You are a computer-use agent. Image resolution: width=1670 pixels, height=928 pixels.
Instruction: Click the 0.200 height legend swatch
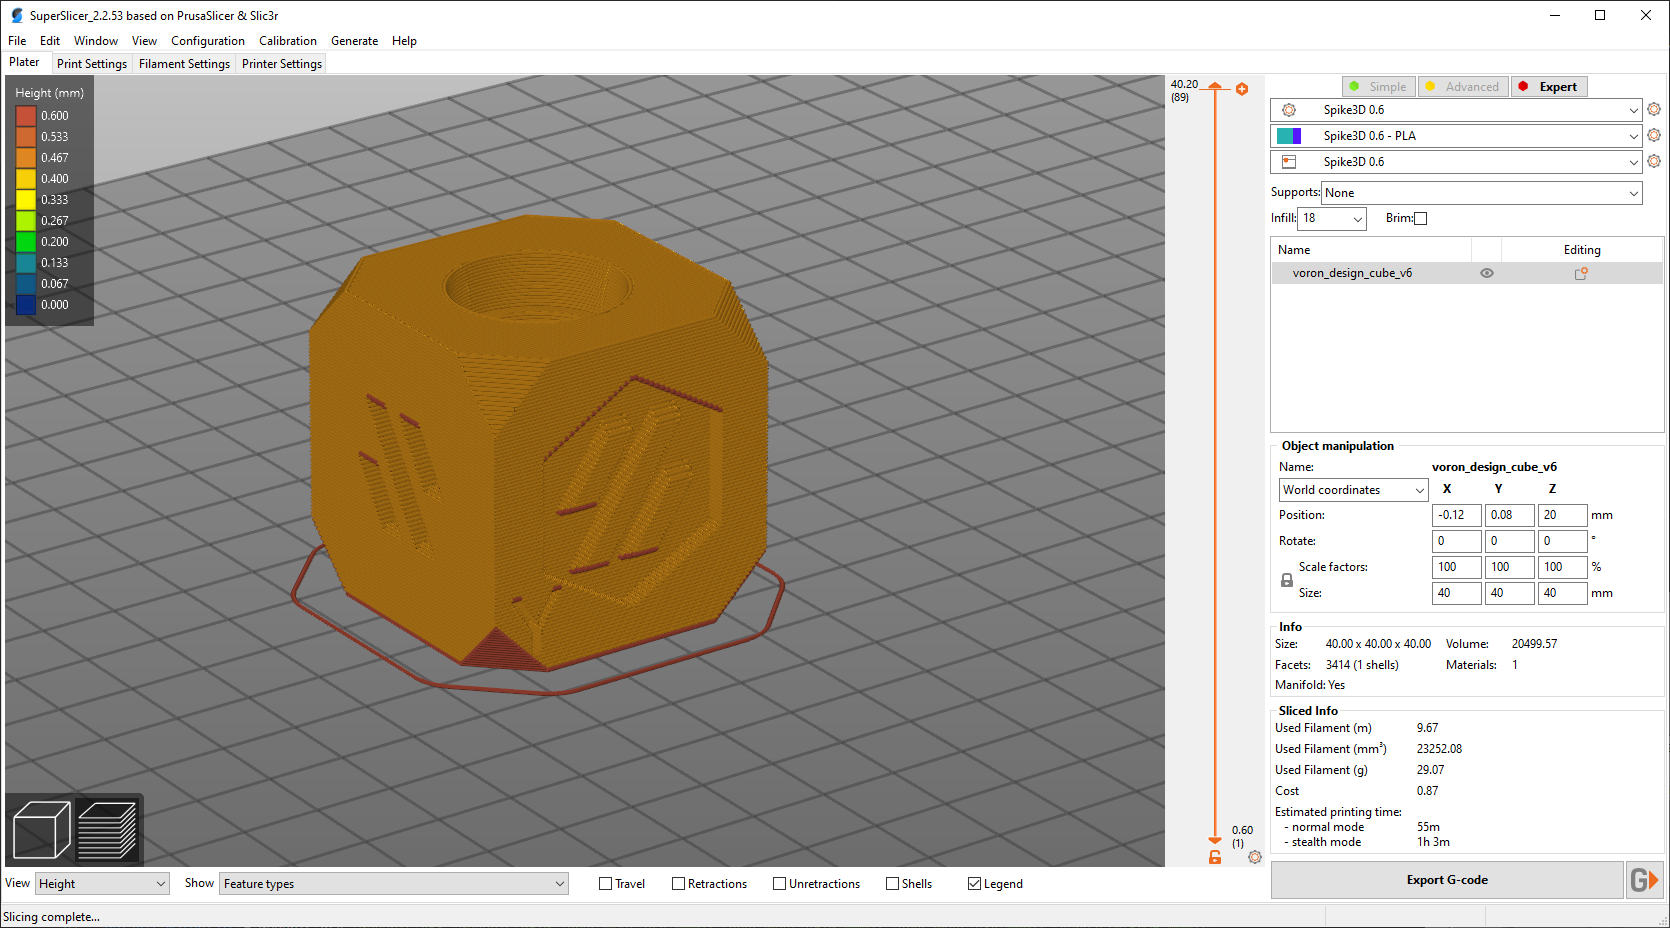click(26, 242)
